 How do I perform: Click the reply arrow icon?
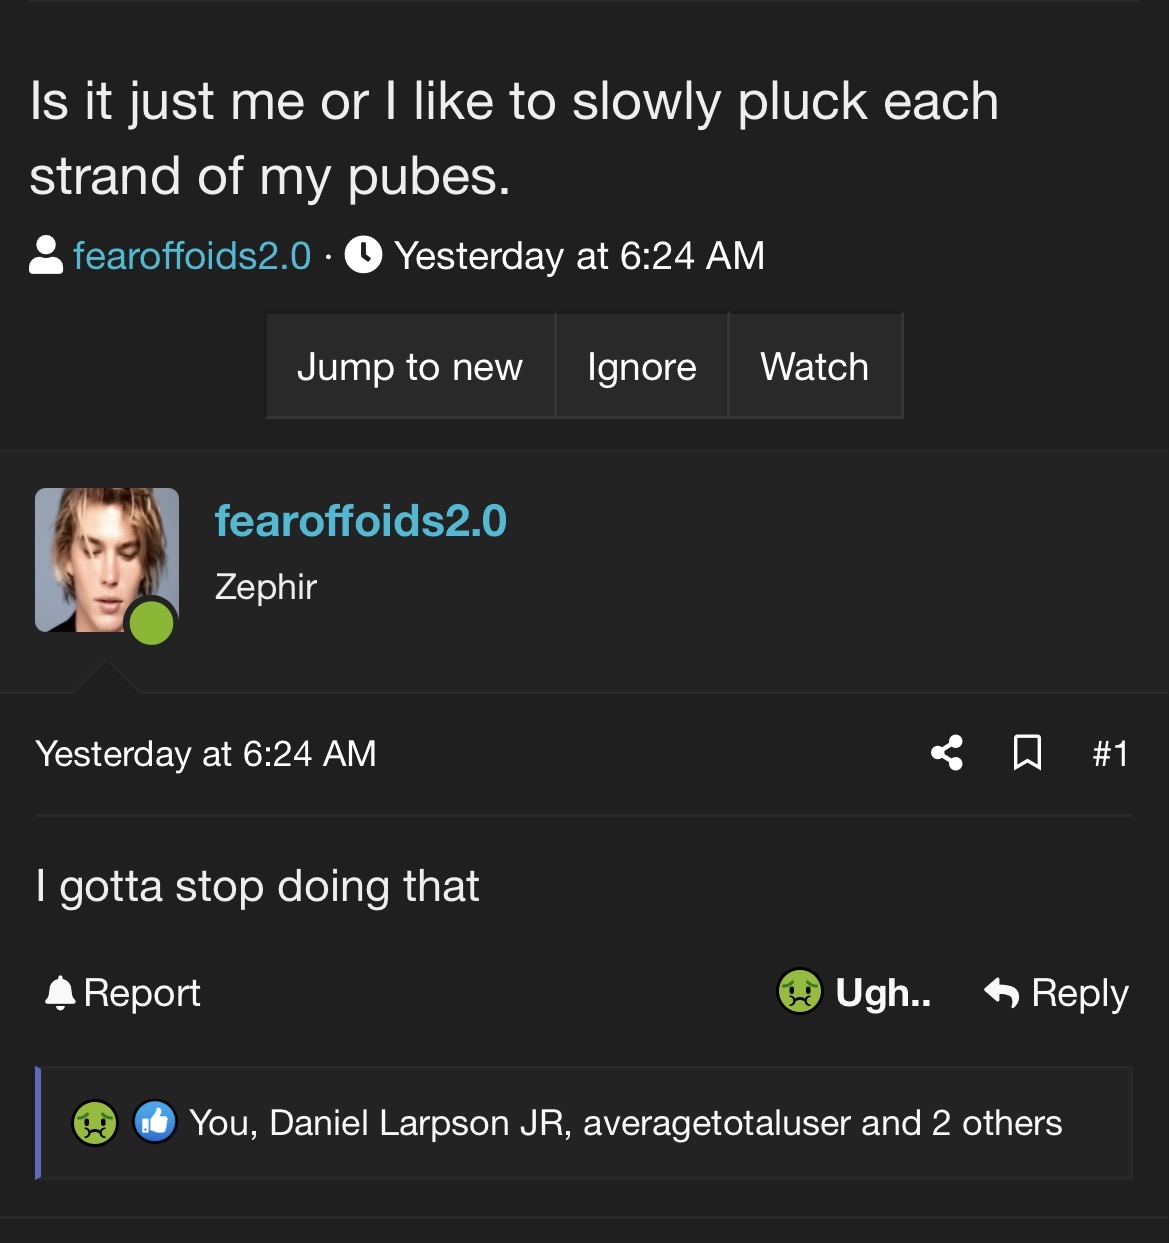click(x=1001, y=993)
